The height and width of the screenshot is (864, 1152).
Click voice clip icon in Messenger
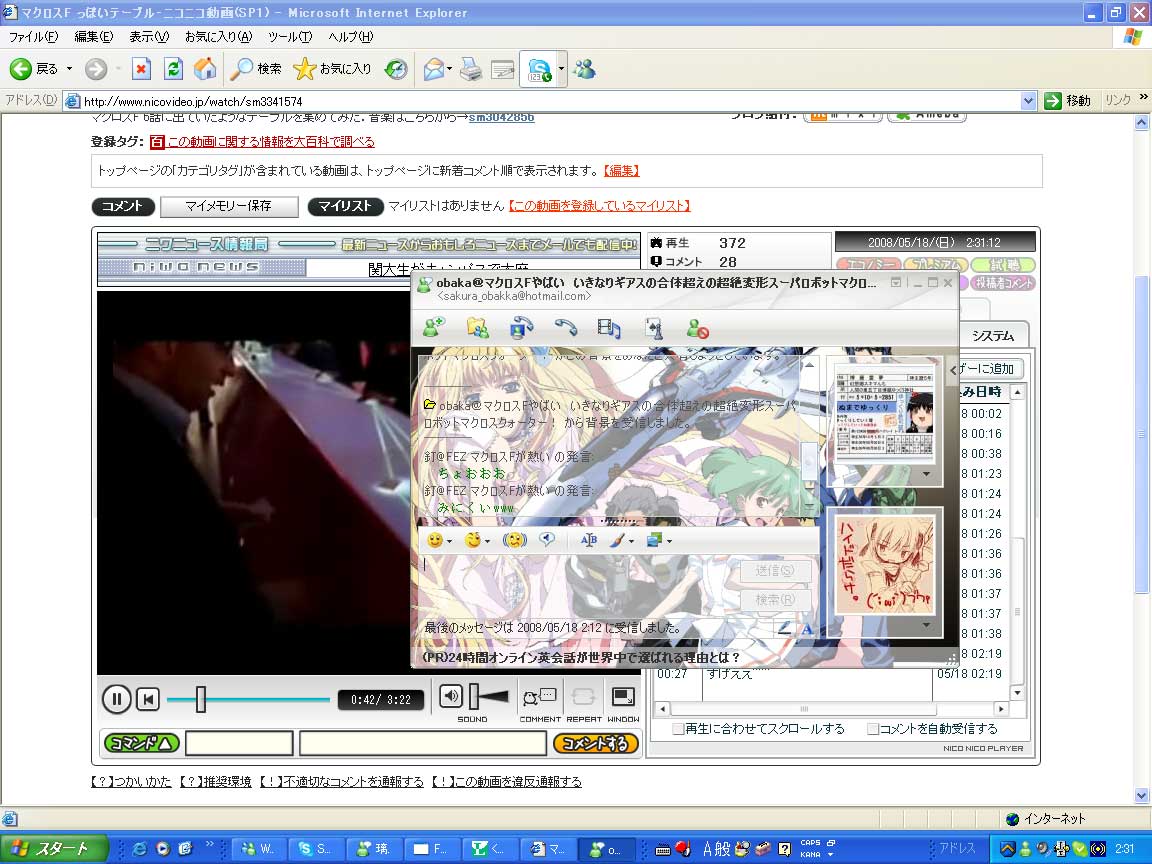click(x=547, y=540)
